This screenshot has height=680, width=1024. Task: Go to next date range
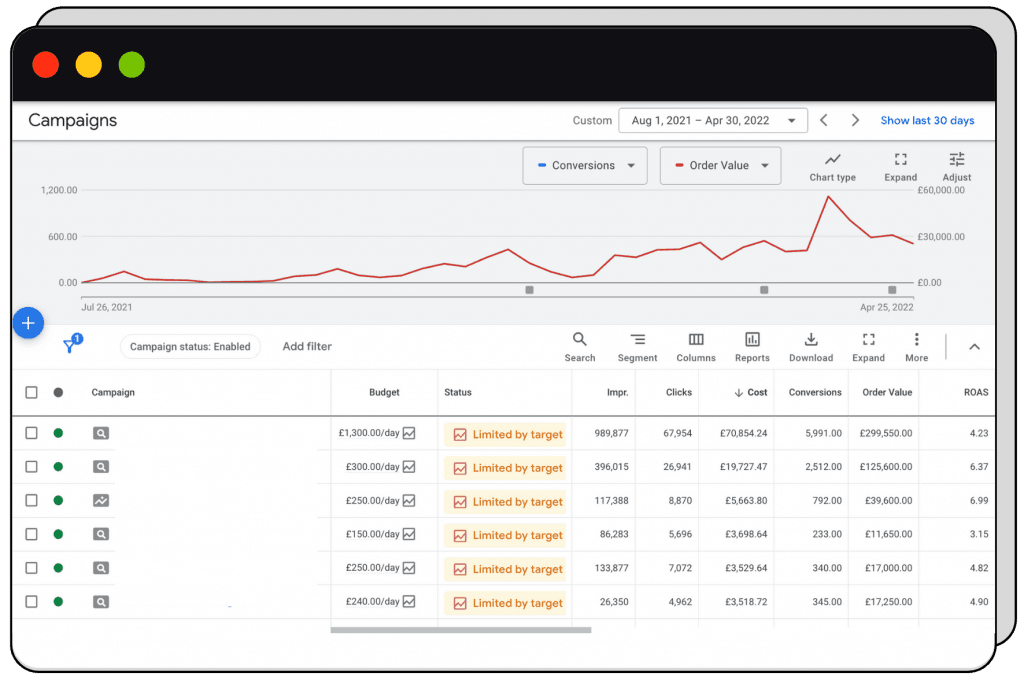[x=855, y=120]
